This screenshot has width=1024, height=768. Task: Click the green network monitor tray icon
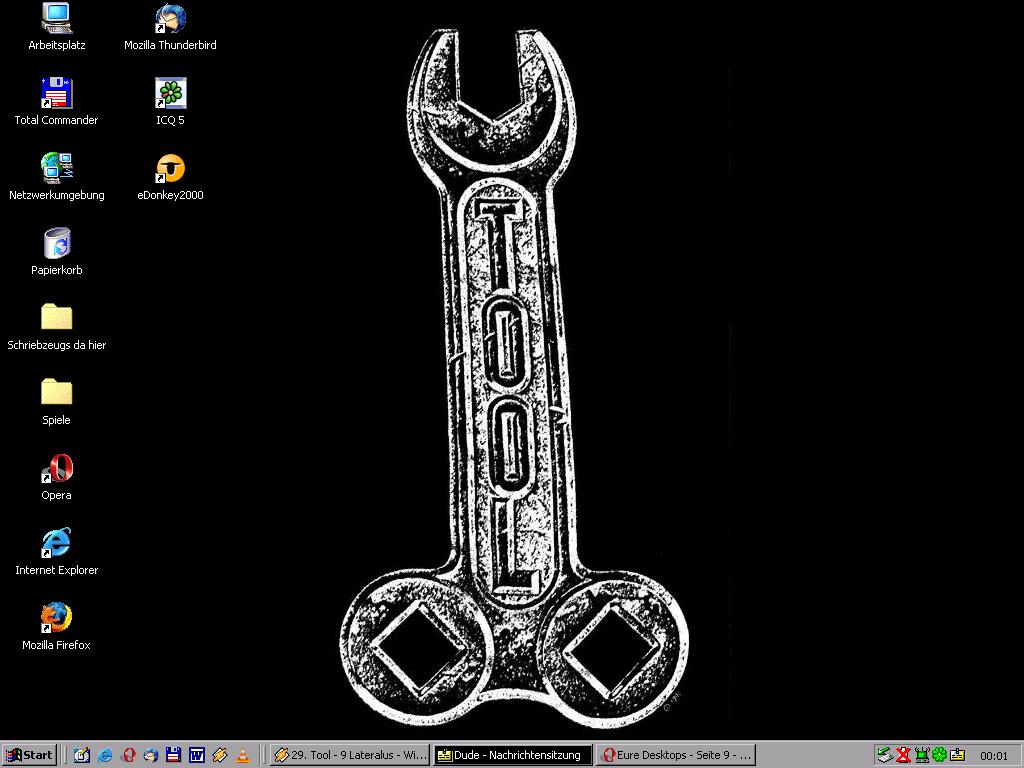tap(921, 755)
